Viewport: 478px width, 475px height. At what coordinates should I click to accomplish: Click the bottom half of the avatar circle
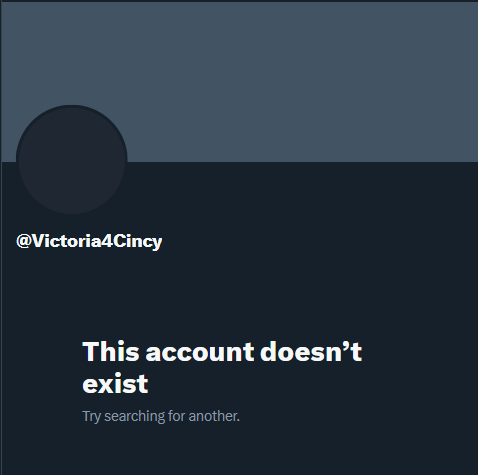tap(71, 187)
